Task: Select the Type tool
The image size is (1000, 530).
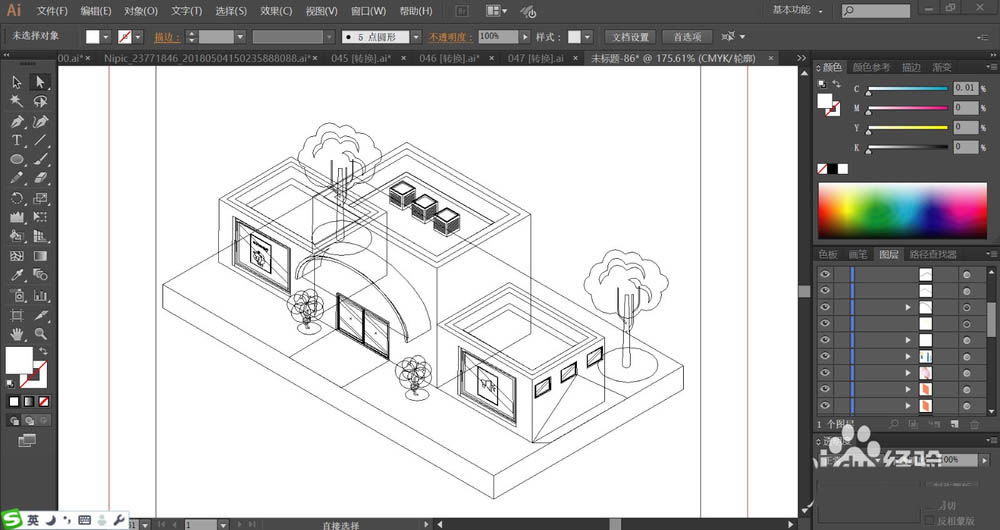Action: tap(17, 140)
